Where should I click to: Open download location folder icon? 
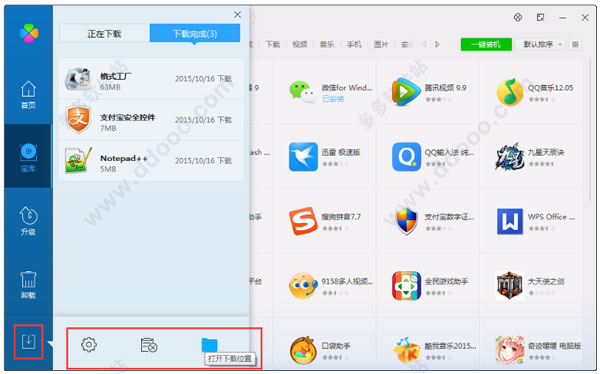point(209,345)
